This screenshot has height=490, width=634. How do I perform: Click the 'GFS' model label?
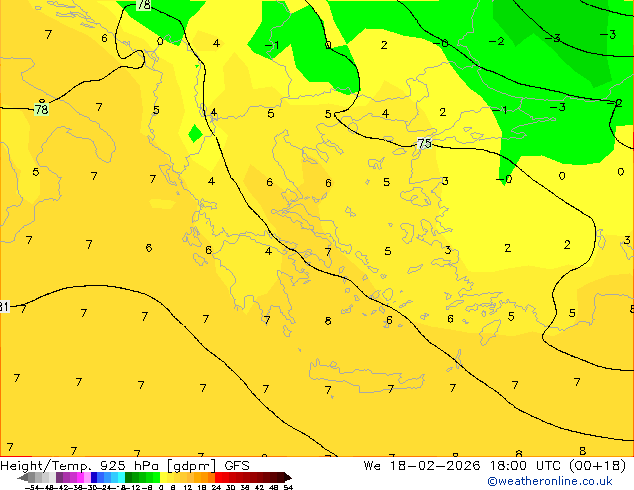point(237,466)
